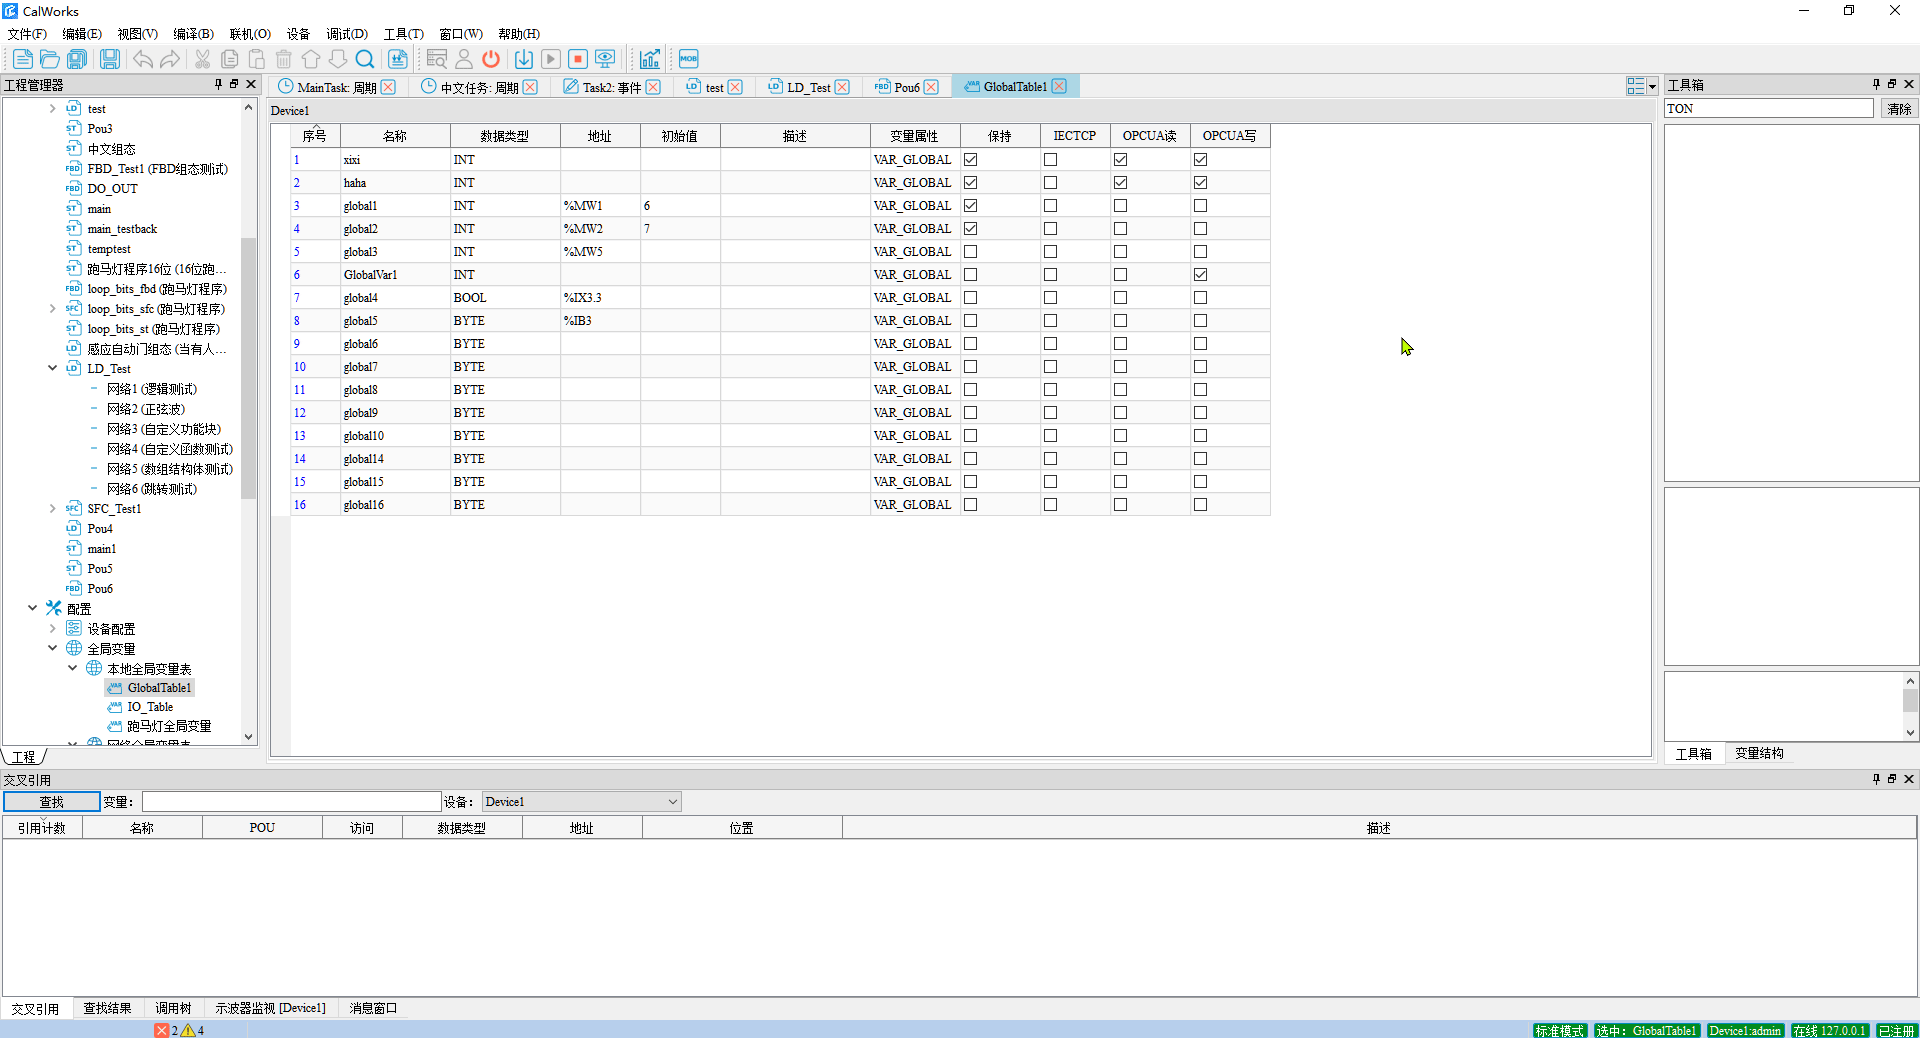Open the 调试(D) menu
The image size is (1920, 1038).
click(x=346, y=34)
